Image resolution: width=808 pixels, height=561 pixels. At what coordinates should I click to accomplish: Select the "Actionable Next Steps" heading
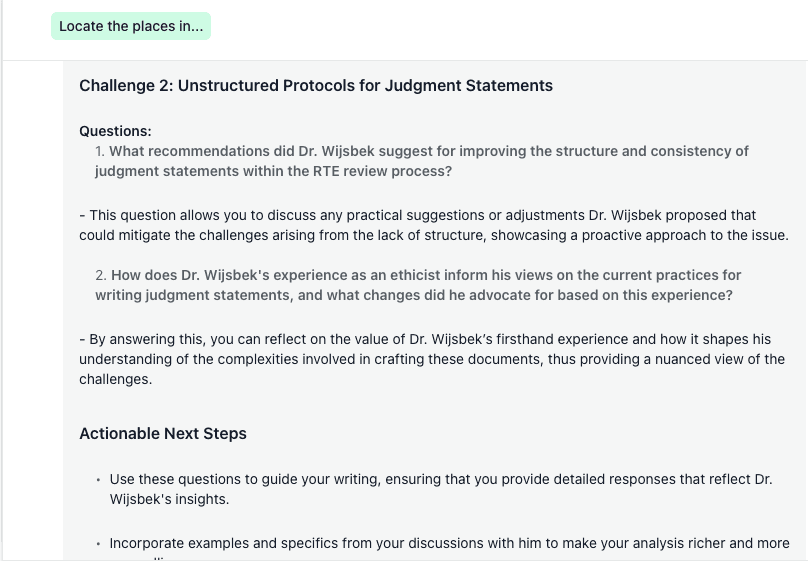coord(163,434)
